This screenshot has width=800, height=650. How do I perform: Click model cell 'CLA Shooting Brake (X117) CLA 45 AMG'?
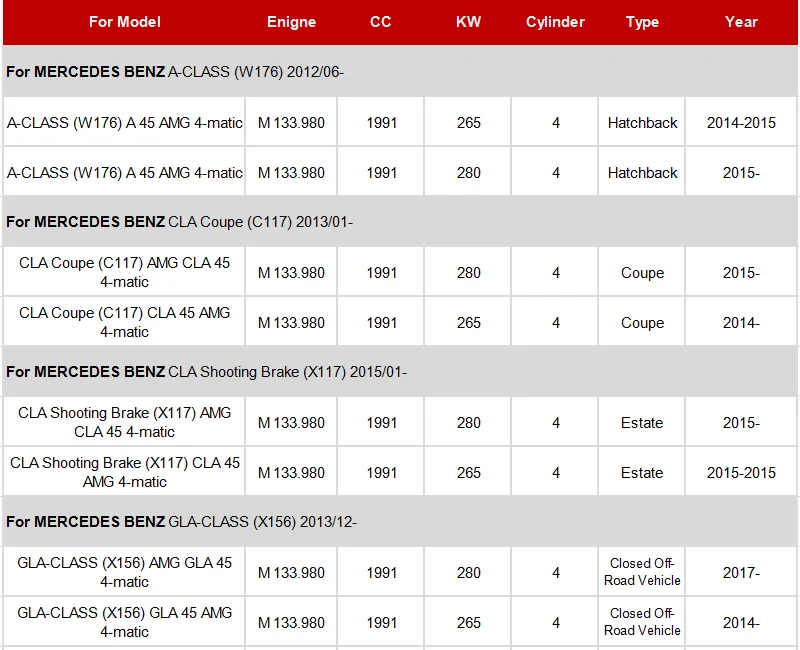tap(124, 472)
